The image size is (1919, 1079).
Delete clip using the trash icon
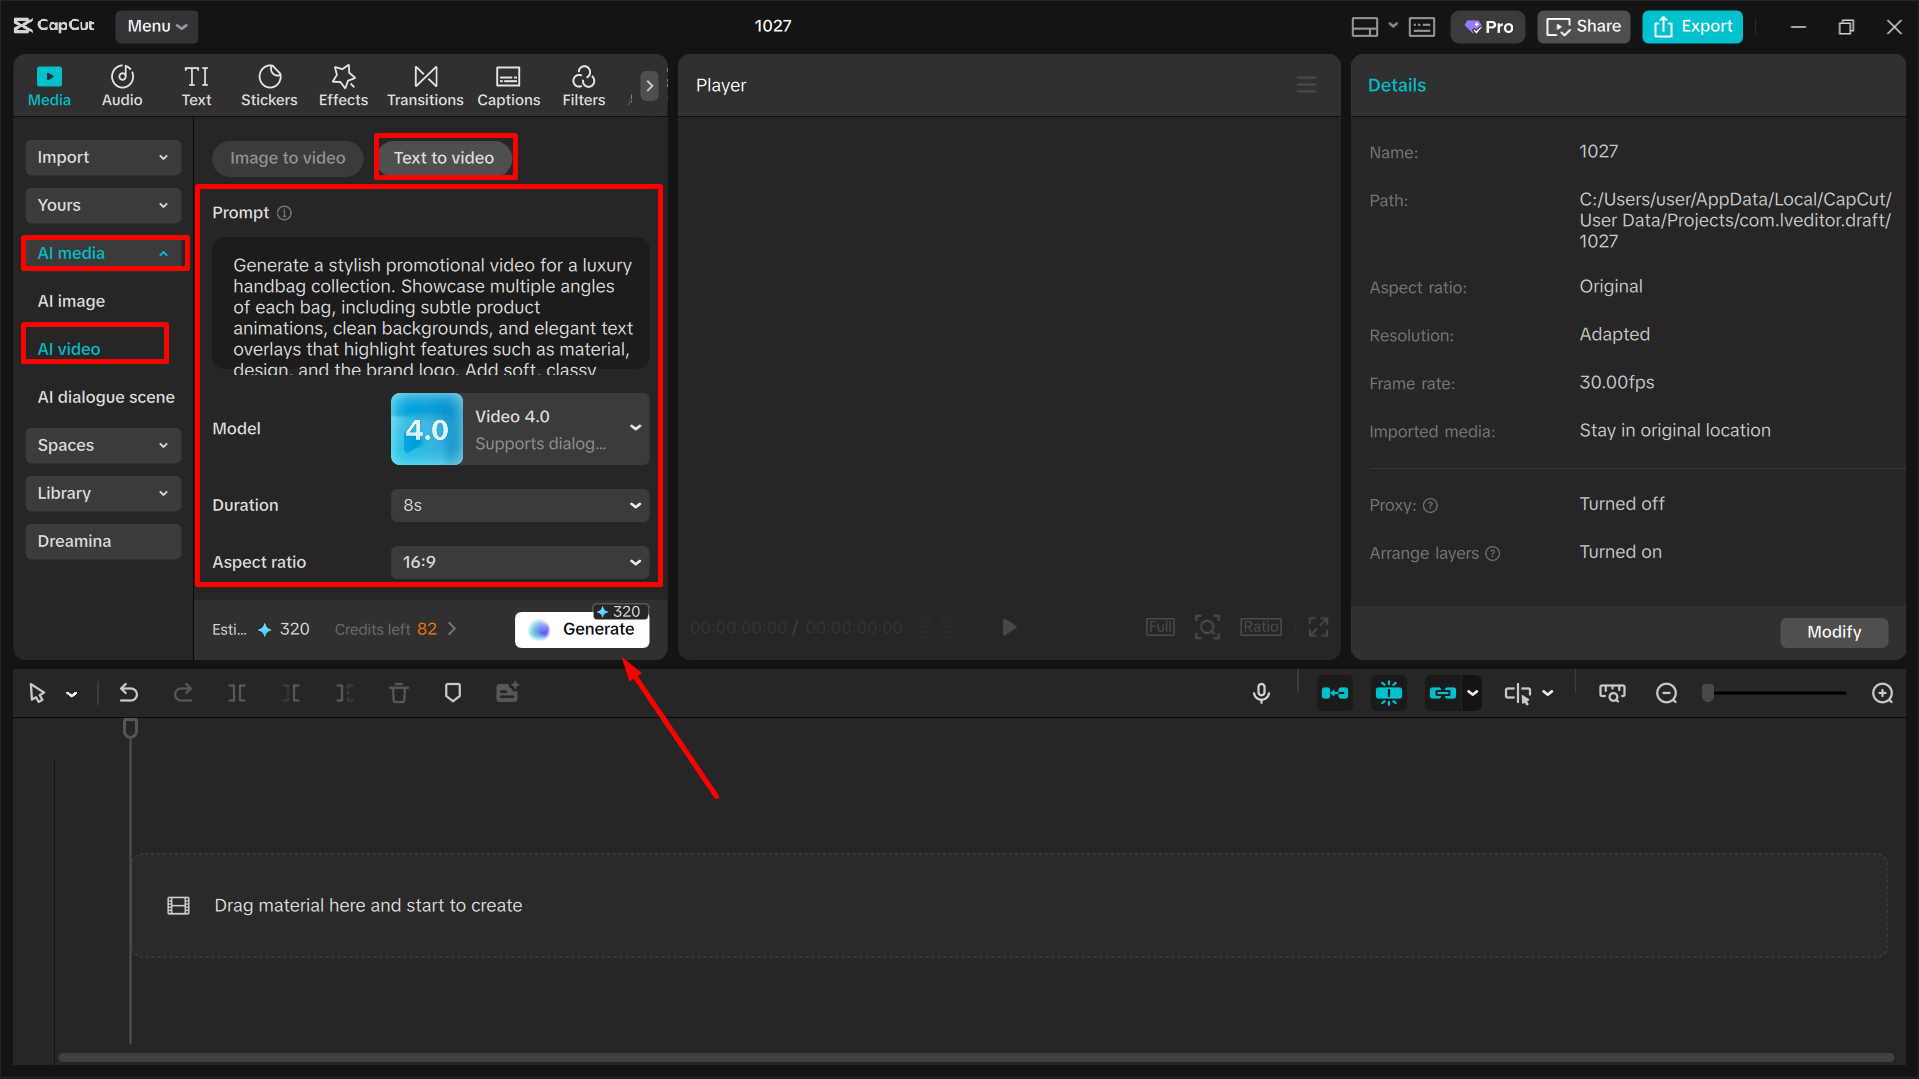[x=399, y=692]
